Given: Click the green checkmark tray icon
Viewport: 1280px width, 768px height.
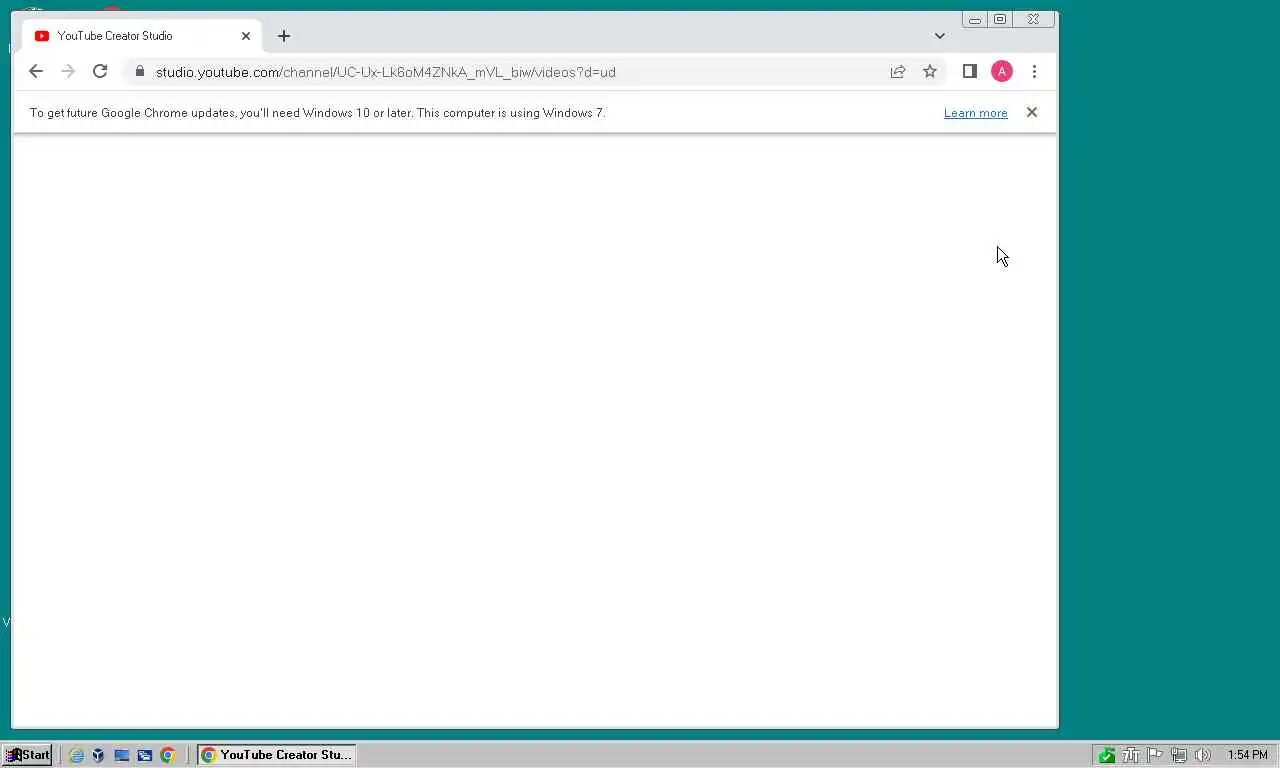Looking at the screenshot, I should [x=1107, y=755].
